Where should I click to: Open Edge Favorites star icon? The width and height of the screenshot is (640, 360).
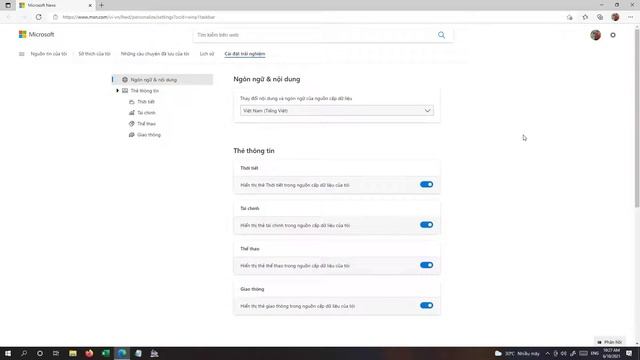pyautogui.click(x=585, y=17)
